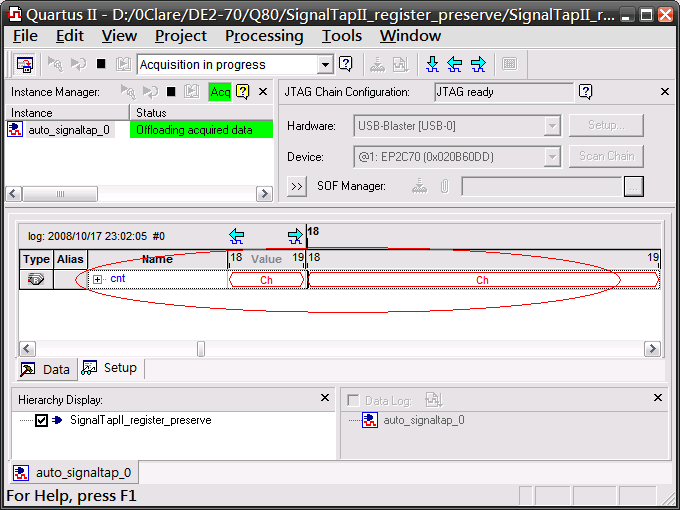Click Data Log save icon
The image size is (680, 510).
[x=434, y=400]
